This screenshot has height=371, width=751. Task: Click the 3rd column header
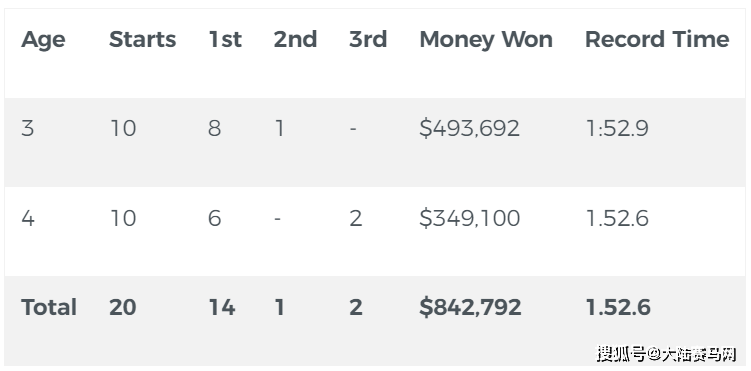tap(368, 39)
